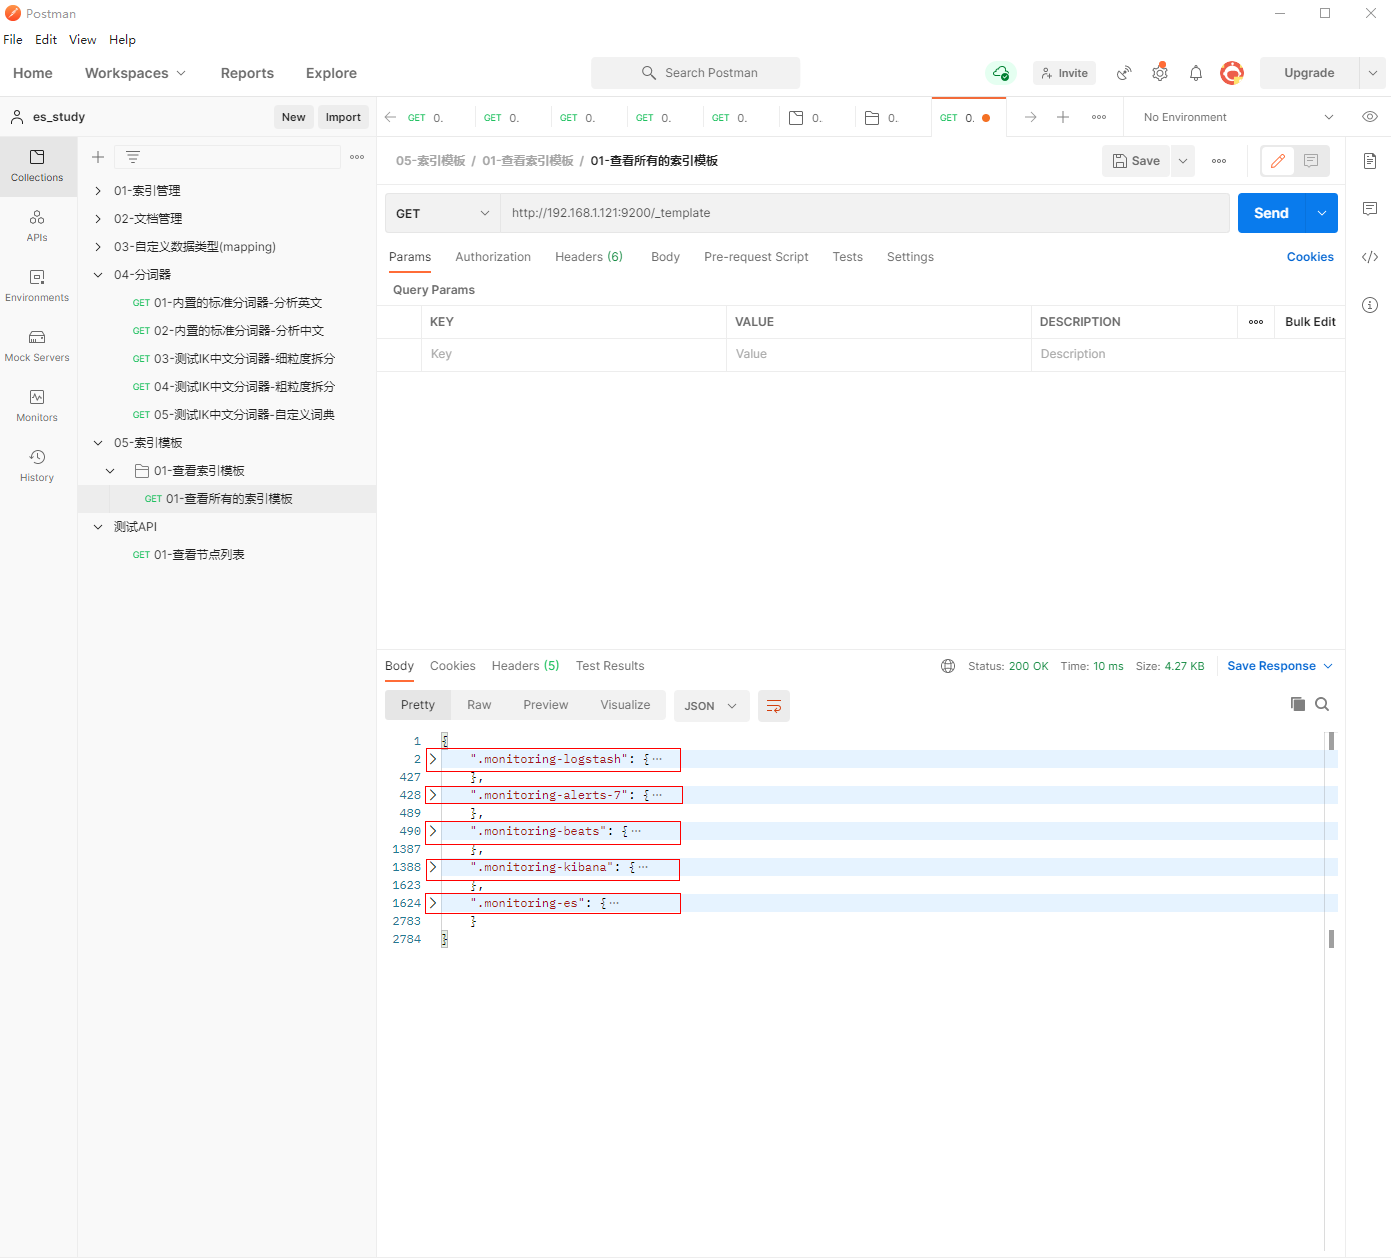1391x1260 pixels.
Task: Open the View menu
Action: pyautogui.click(x=82, y=40)
